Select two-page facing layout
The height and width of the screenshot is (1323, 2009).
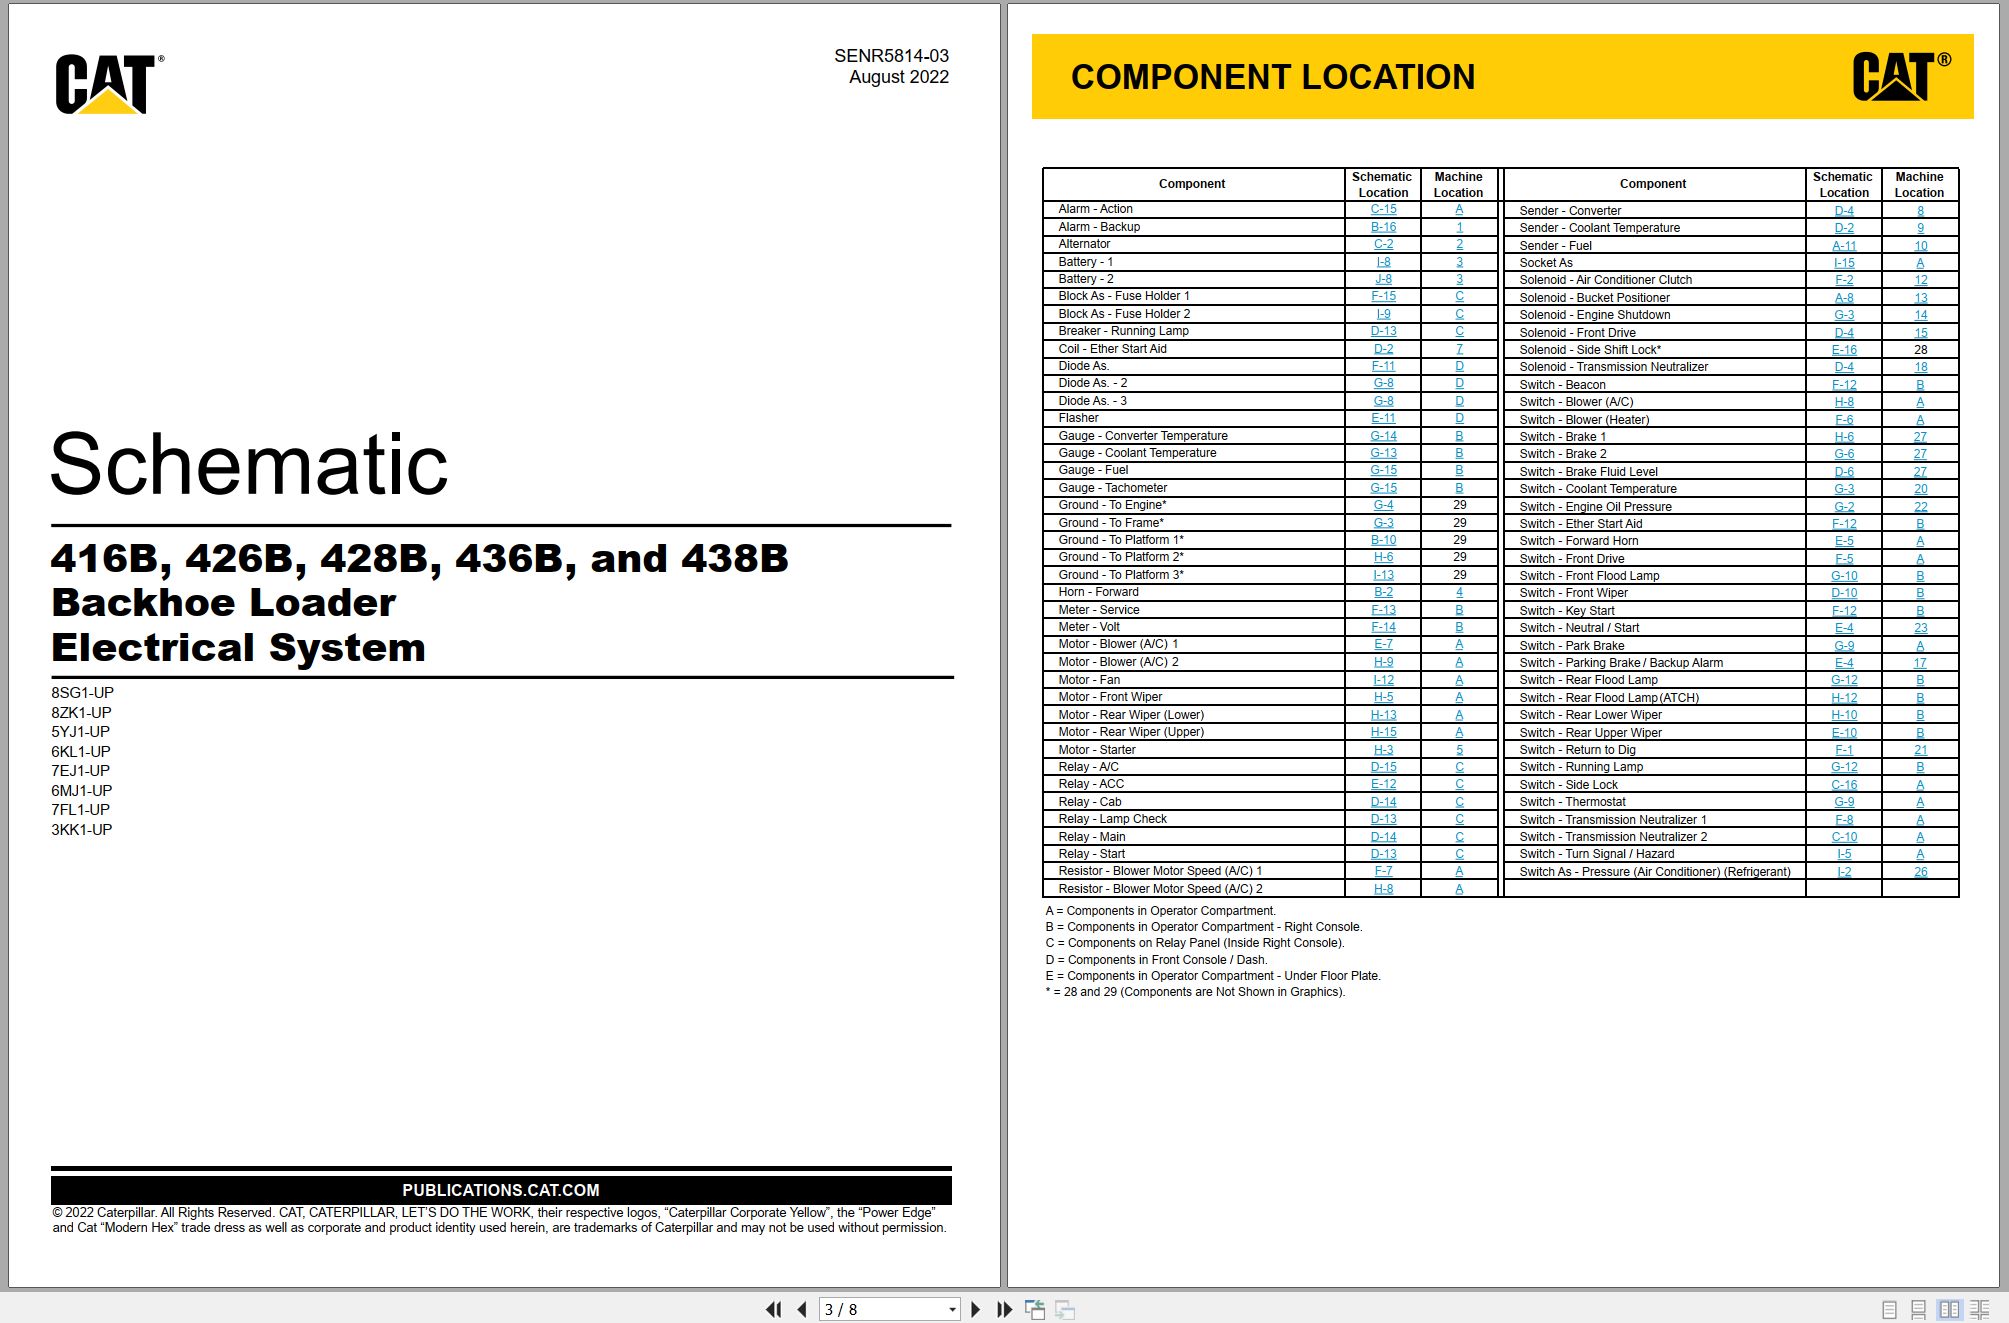[1949, 1309]
